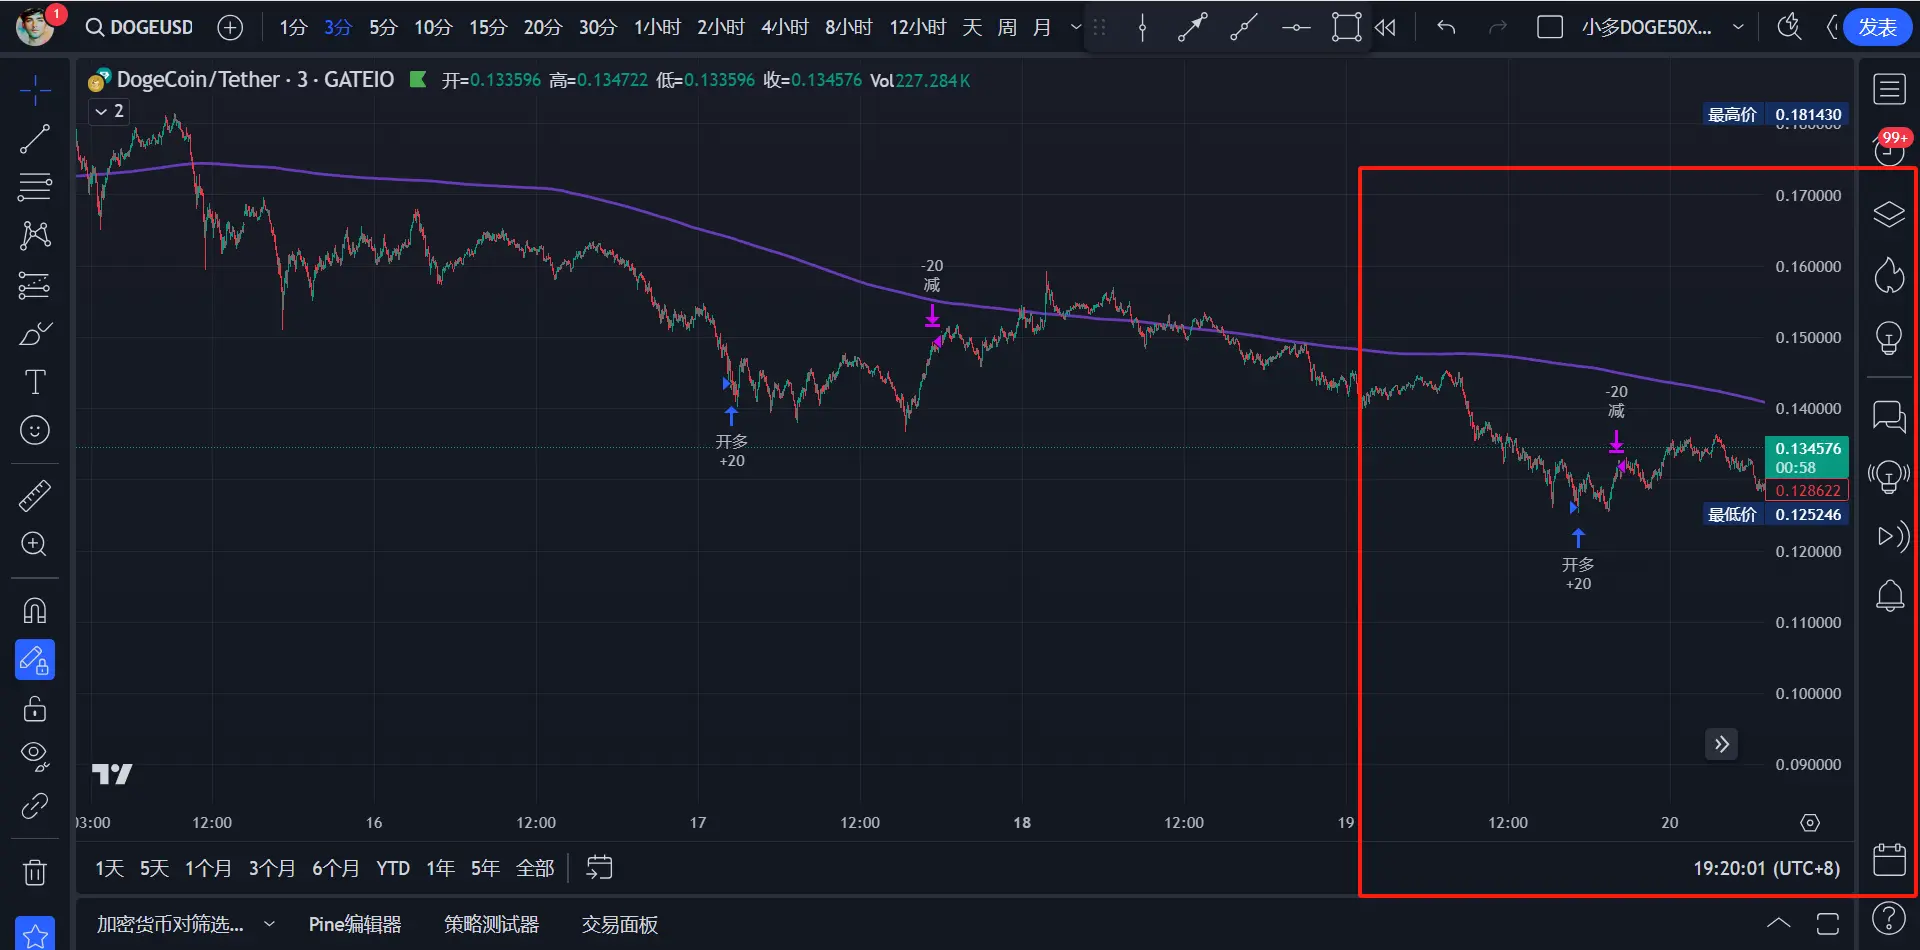Expand the crypto screener dropdown arrow

[x=269, y=924]
